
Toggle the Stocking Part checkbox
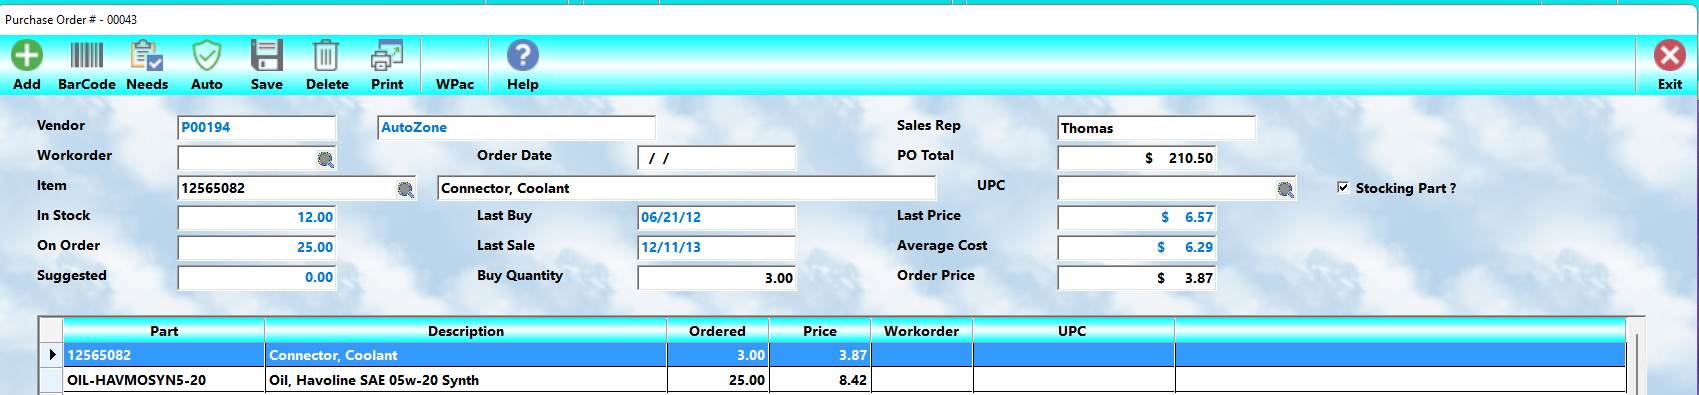[1343, 187]
